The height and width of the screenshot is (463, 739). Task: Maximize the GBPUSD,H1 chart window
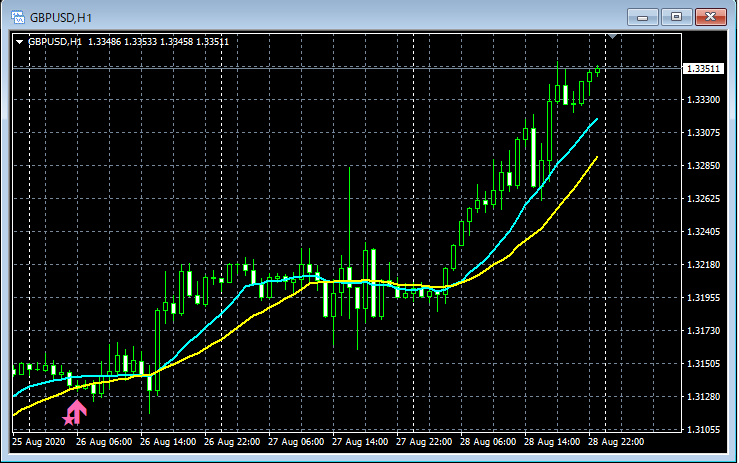click(676, 17)
